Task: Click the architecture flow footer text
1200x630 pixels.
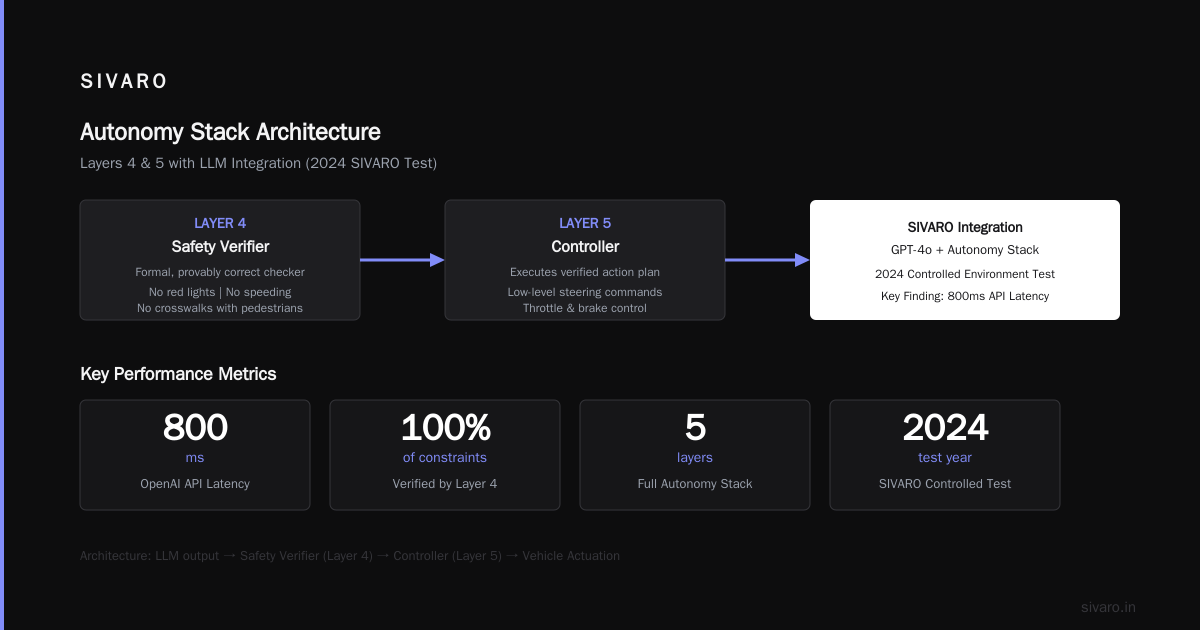Action: (x=350, y=556)
